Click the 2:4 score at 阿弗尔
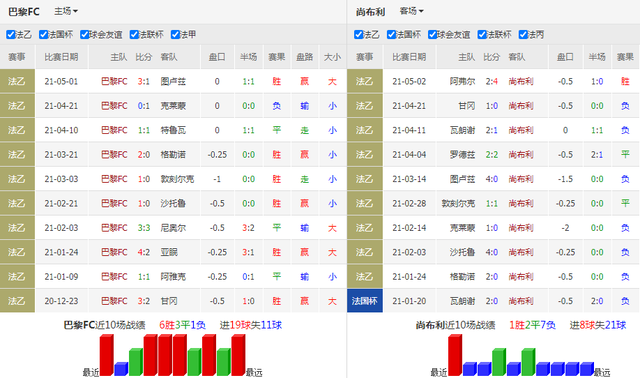The image size is (640, 378). (x=491, y=82)
